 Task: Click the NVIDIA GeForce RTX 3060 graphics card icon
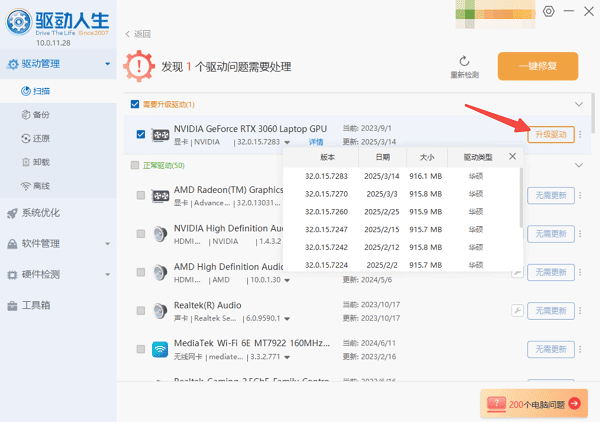(160, 134)
